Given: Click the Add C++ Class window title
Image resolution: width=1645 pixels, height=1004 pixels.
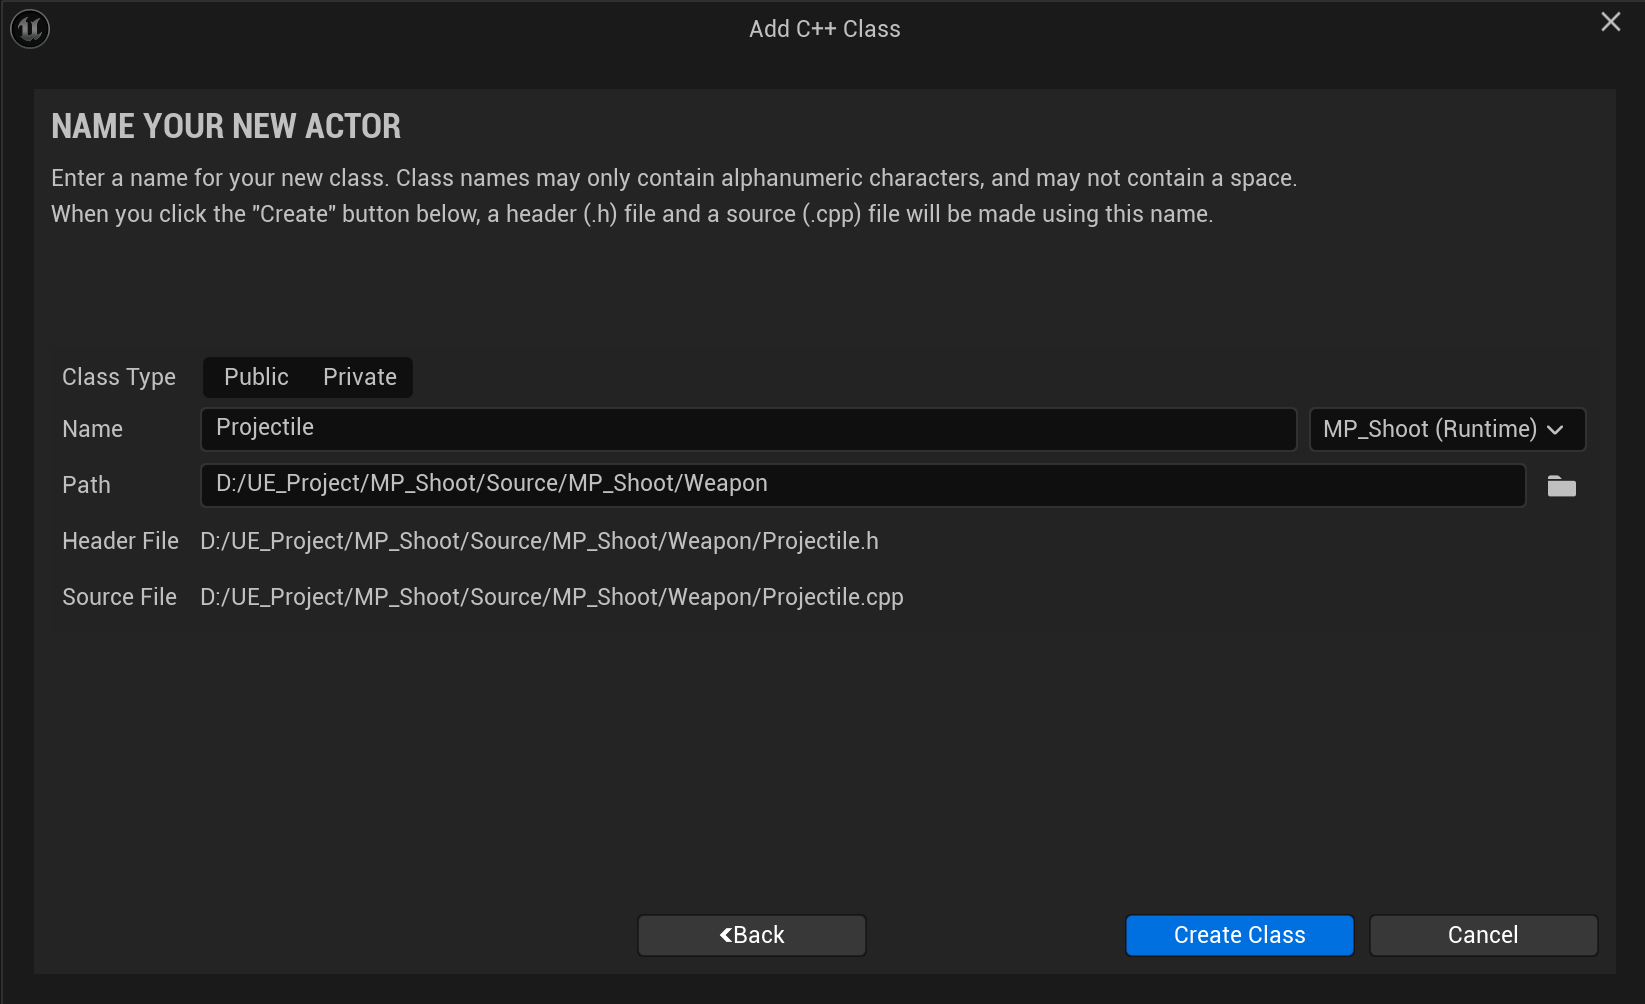Looking at the screenshot, I should tap(824, 29).
